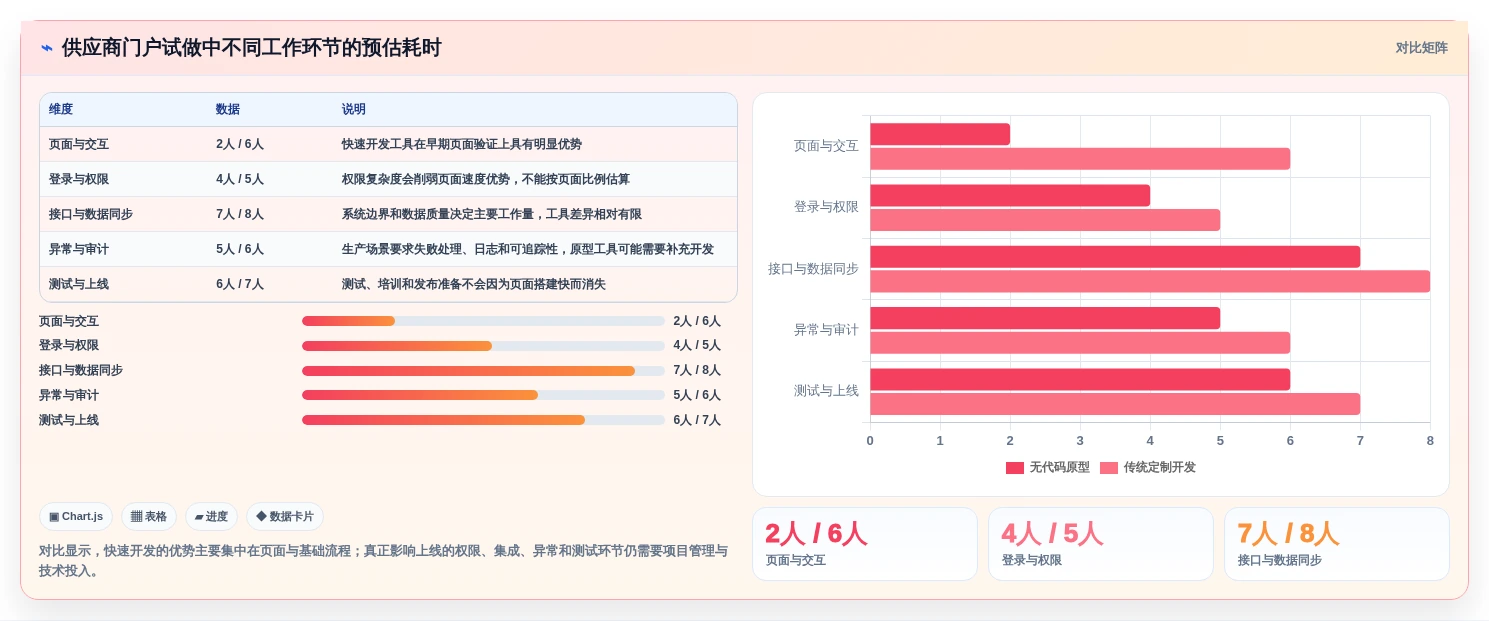The width and height of the screenshot is (1489, 621).
Task: Toggle the 无代码原型 legend item
Action: pyautogui.click(x=1048, y=467)
